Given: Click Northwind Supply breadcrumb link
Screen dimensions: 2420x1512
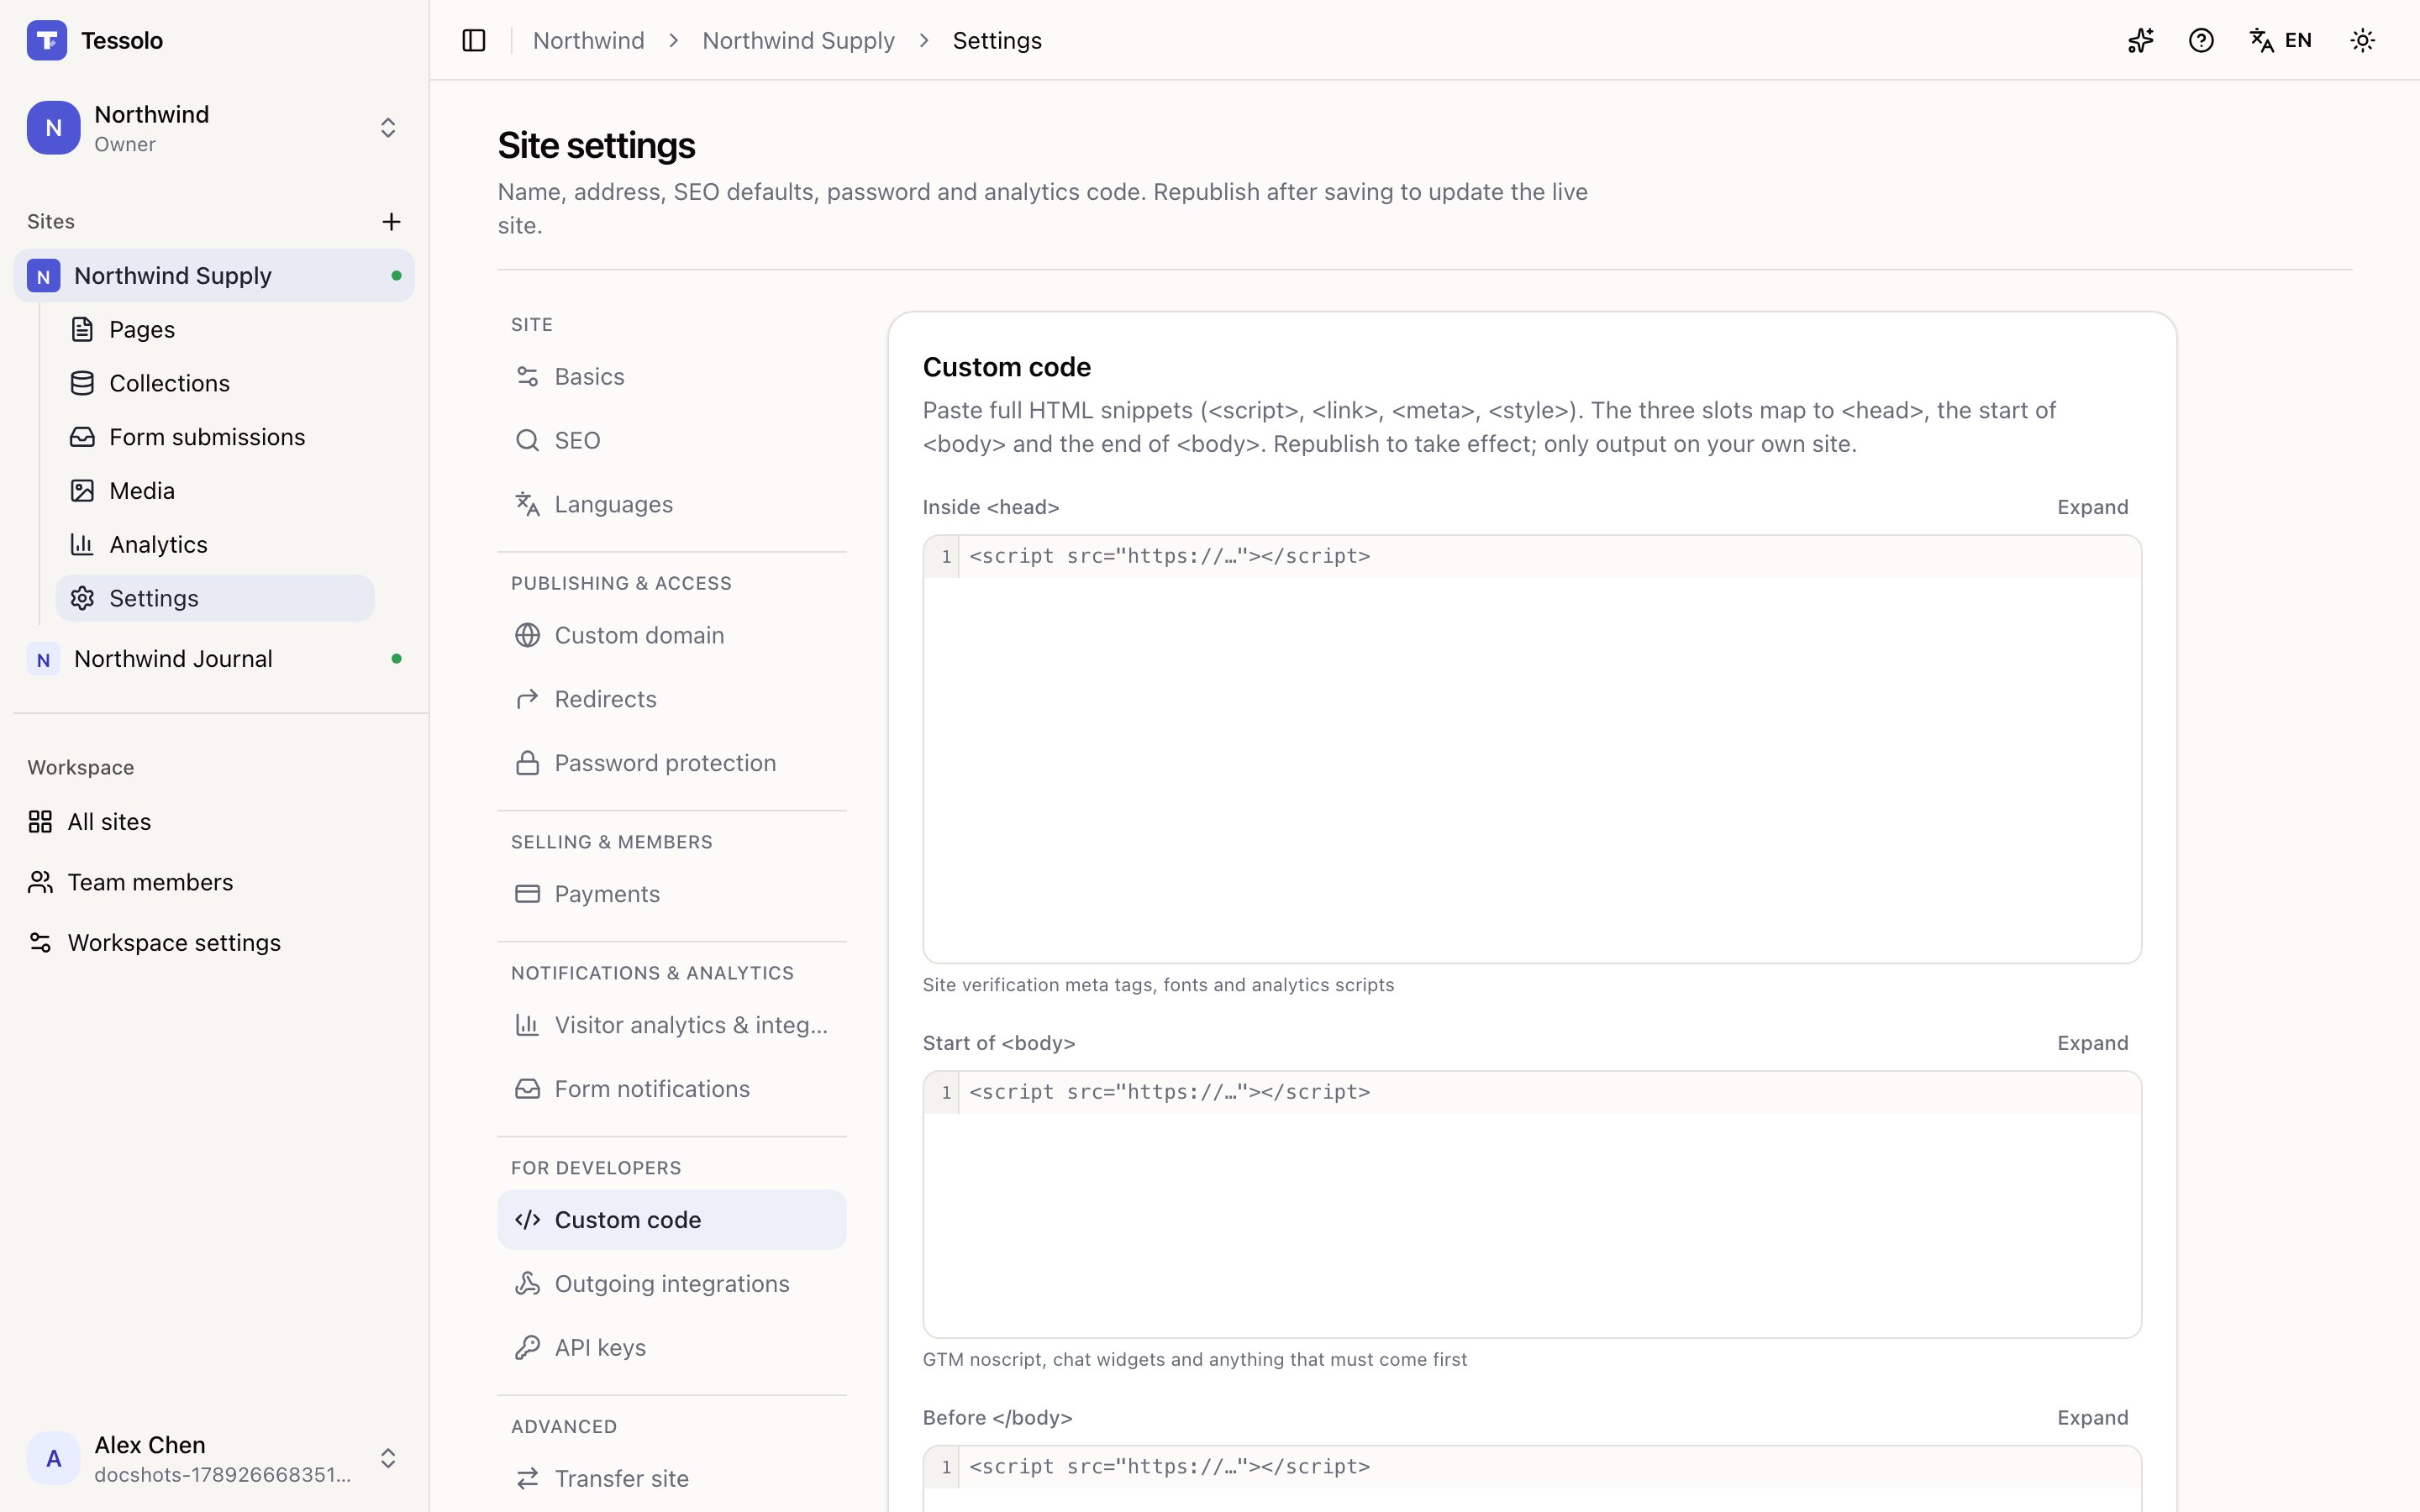Looking at the screenshot, I should (x=798, y=40).
